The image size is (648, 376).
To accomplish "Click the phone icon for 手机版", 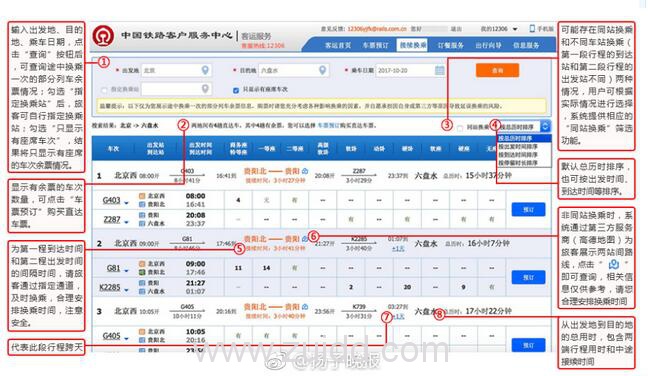I will 532,29.
